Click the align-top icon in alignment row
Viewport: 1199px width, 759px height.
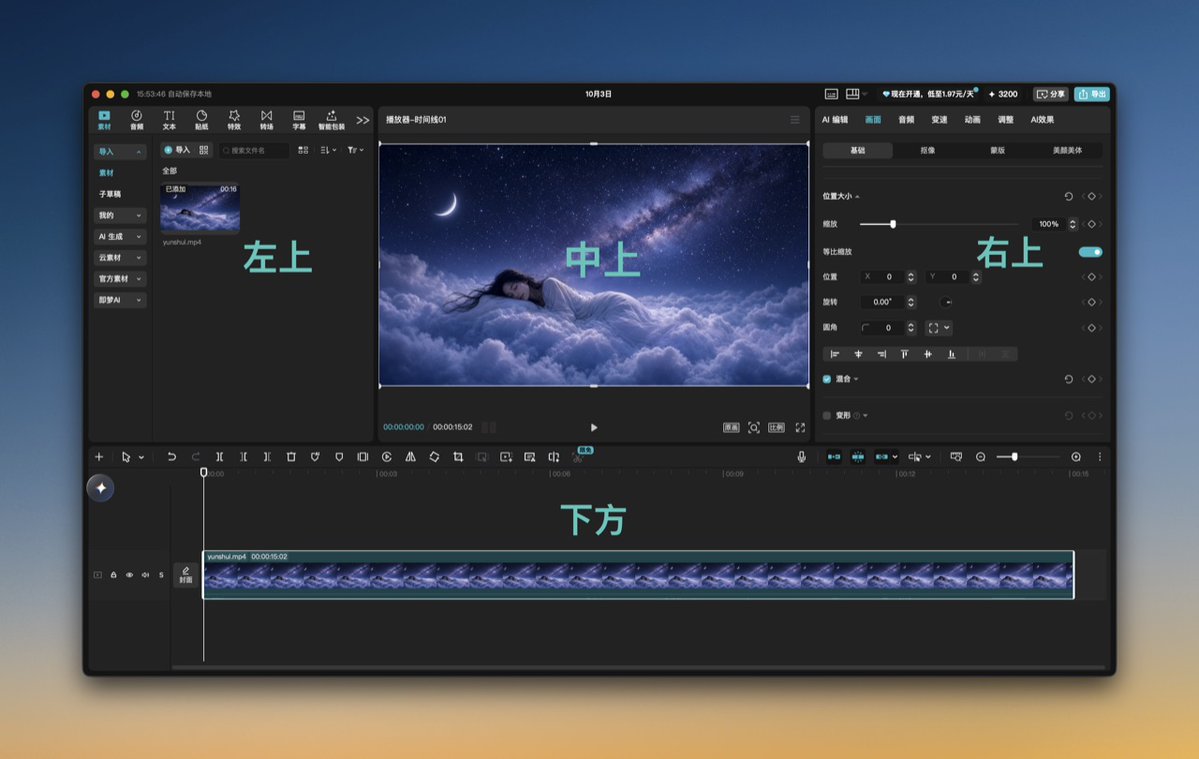905,354
